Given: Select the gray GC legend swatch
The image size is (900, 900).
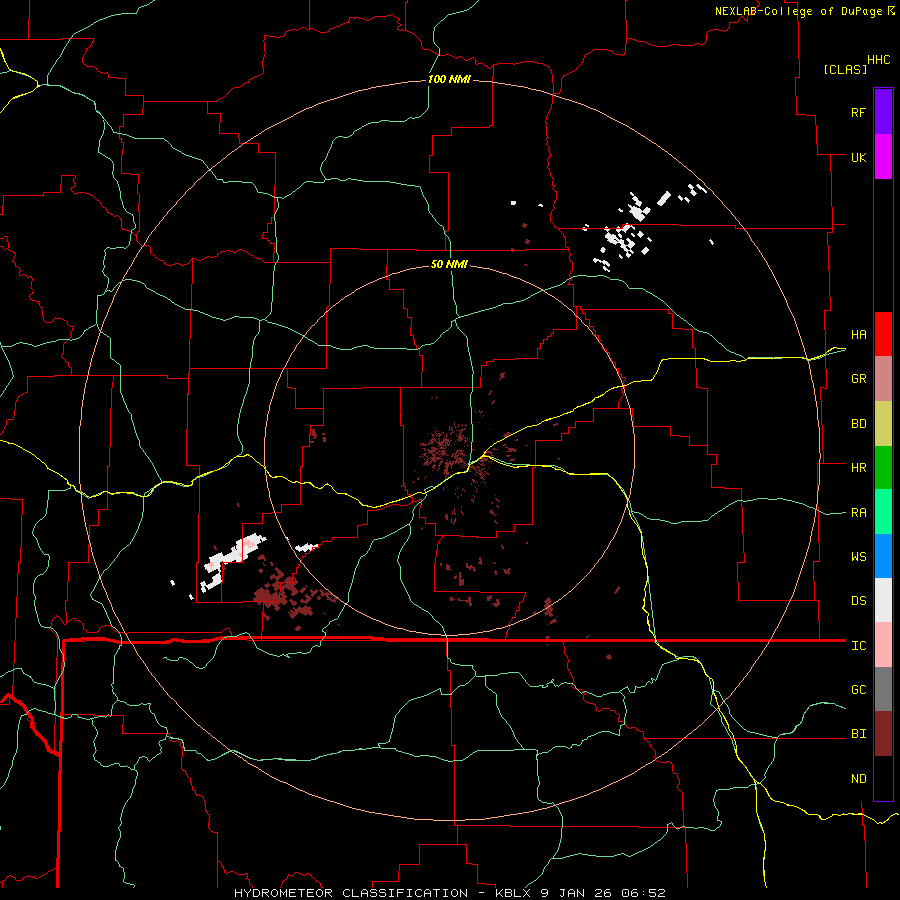Looking at the screenshot, I should tap(883, 689).
